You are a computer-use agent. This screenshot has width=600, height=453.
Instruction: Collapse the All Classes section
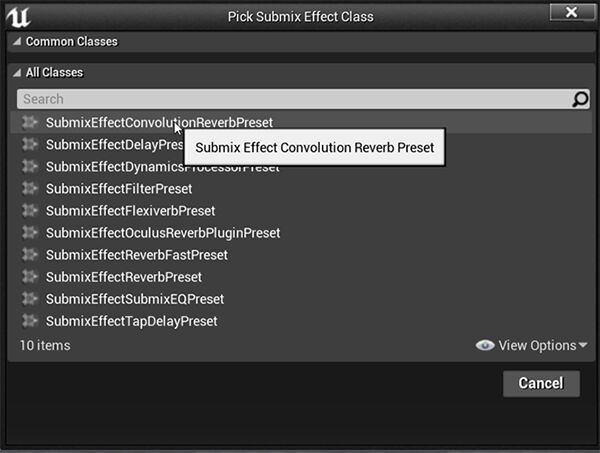(16, 73)
